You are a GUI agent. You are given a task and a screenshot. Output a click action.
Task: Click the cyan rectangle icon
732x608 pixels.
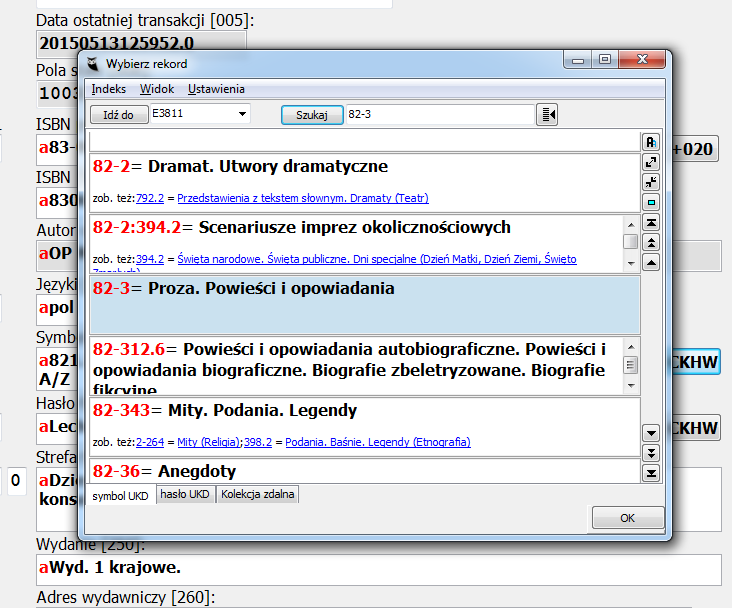[x=651, y=201]
